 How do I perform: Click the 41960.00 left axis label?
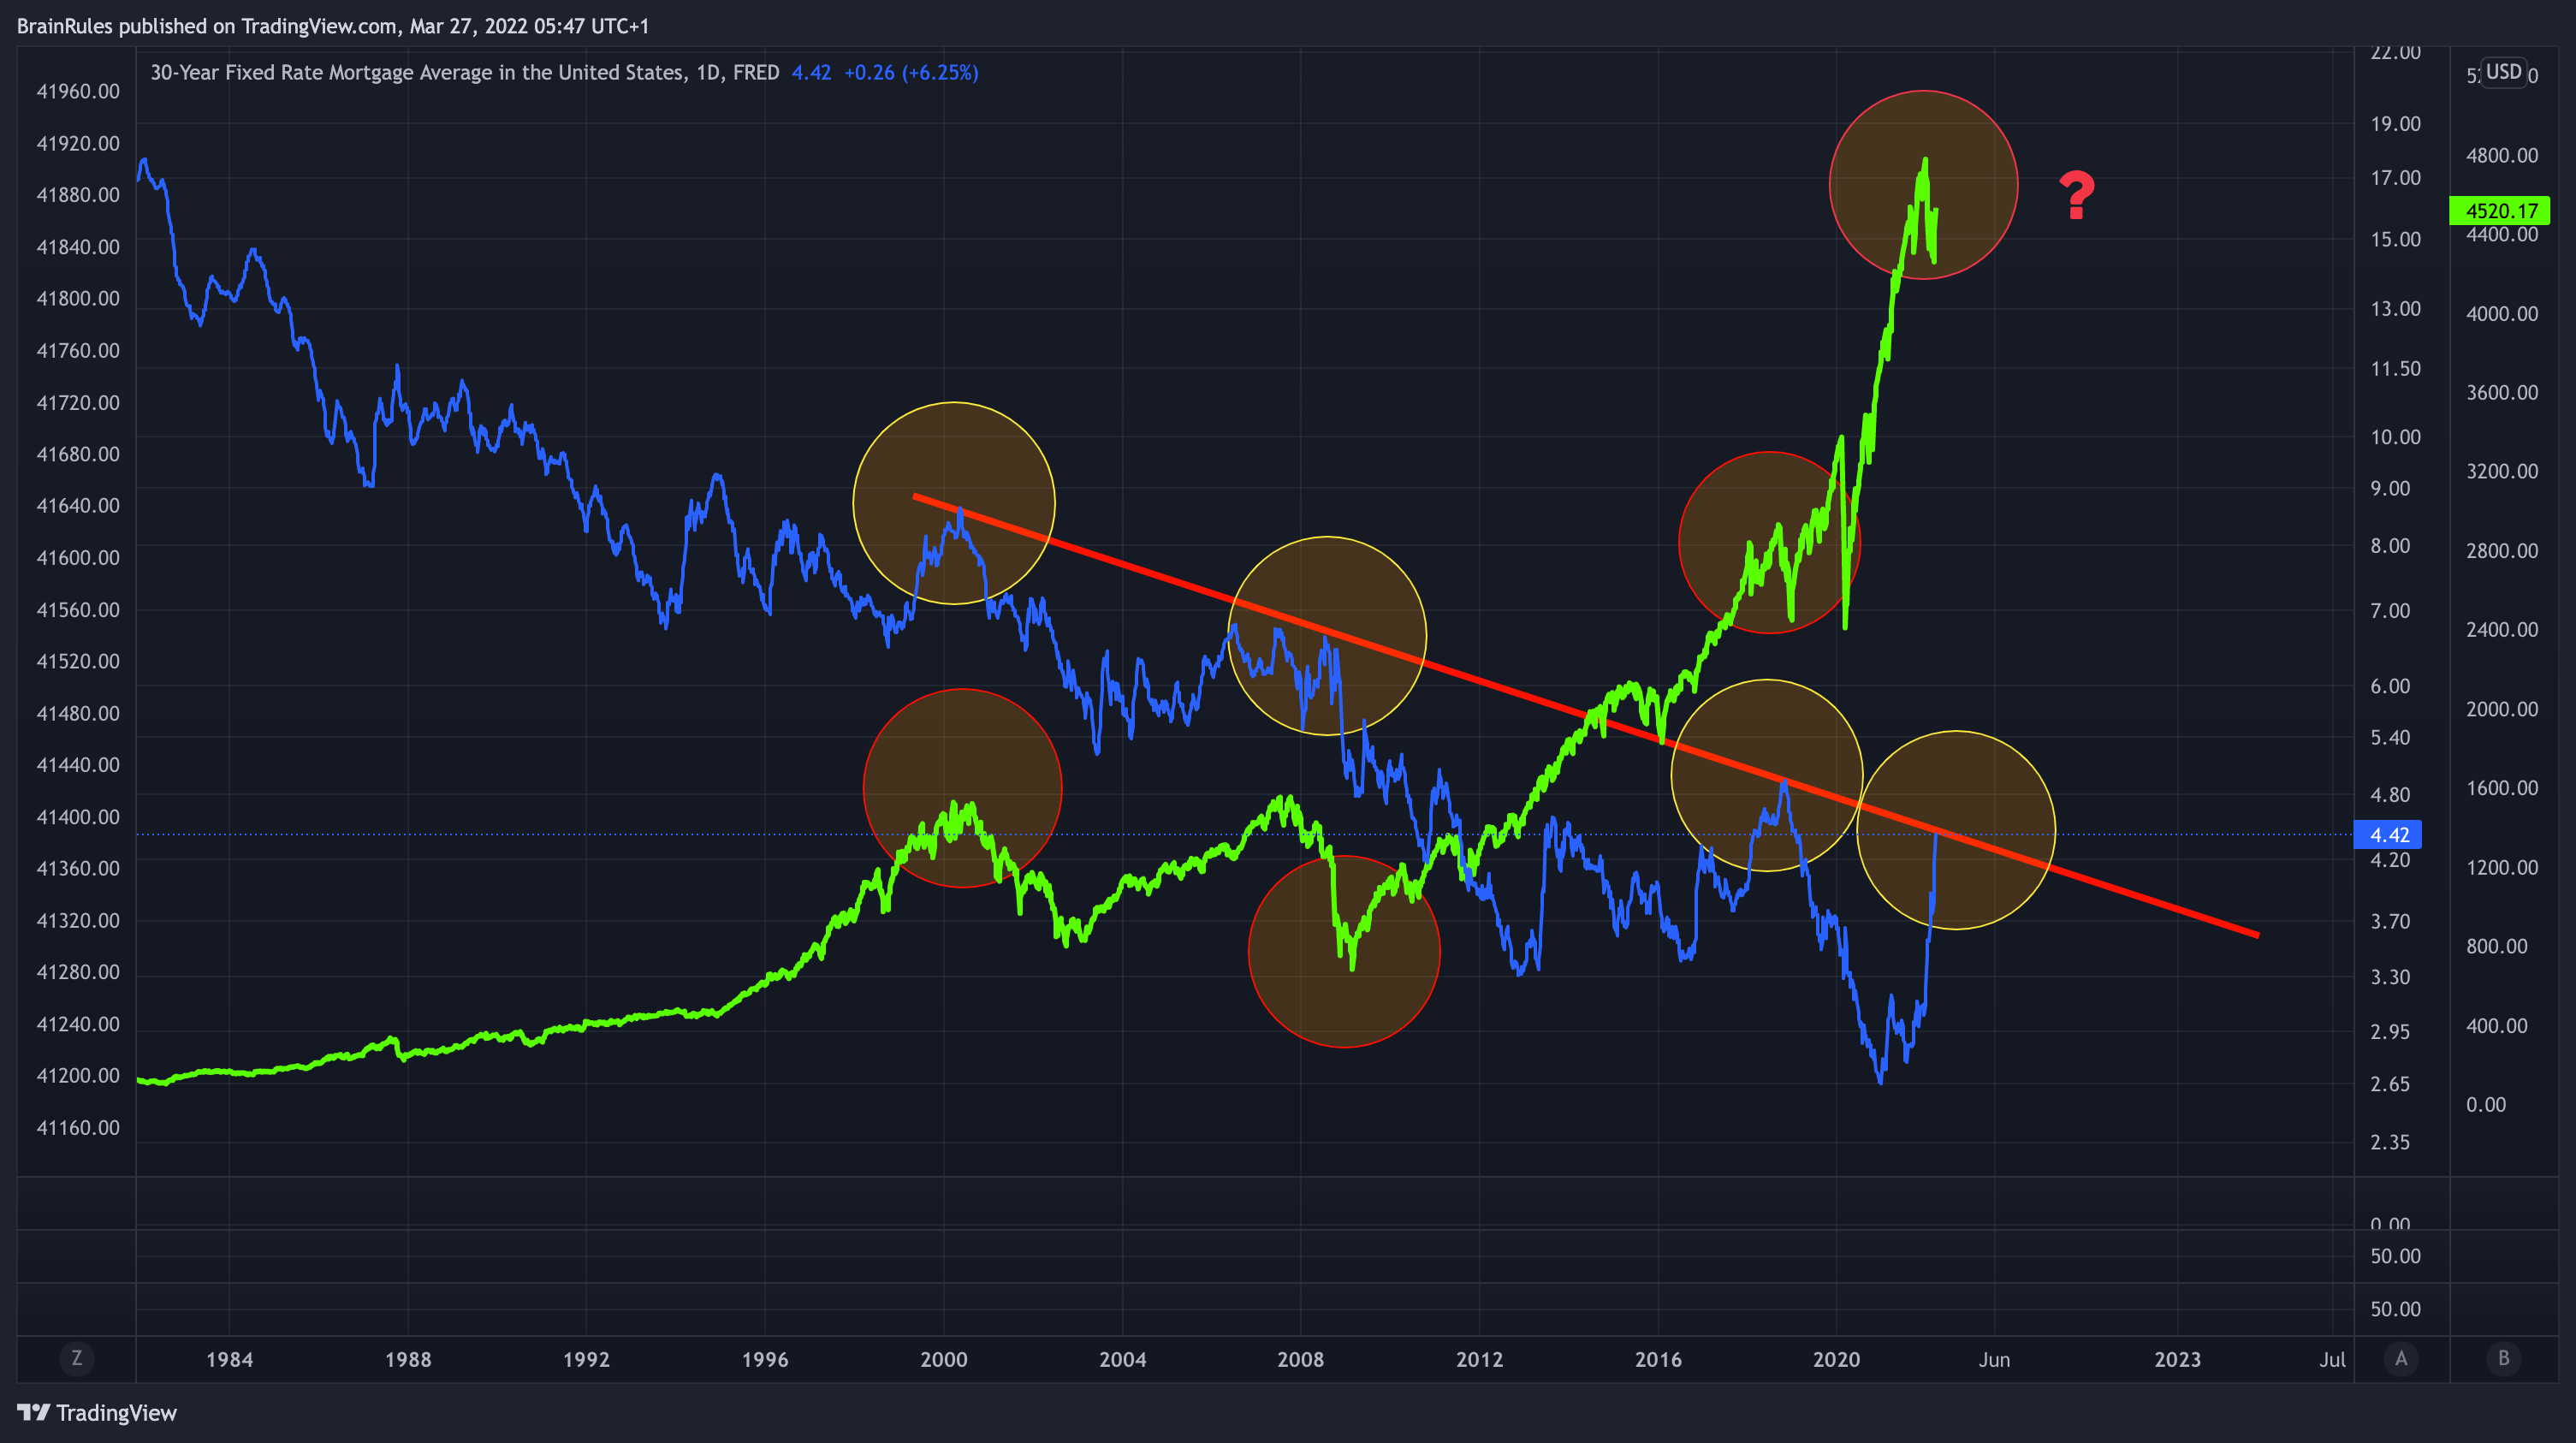click(x=78, y=91)
